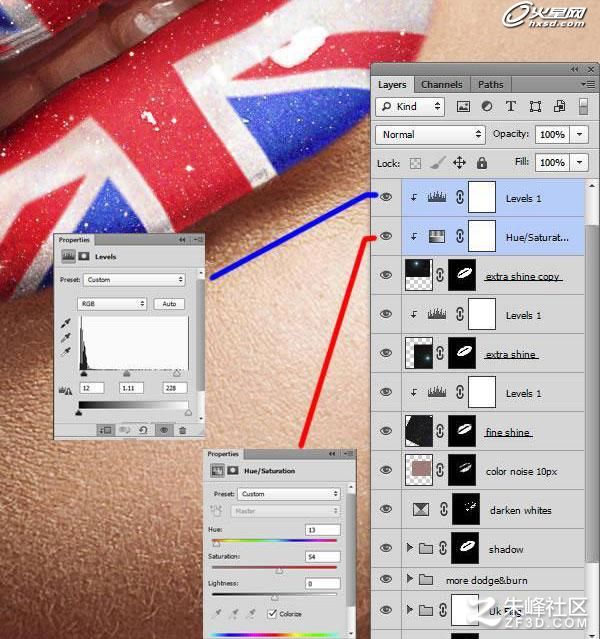This screenshot has width=600, height=639.
Task: Toggle layer filtering switch on or off
Action: click(583, 107)
